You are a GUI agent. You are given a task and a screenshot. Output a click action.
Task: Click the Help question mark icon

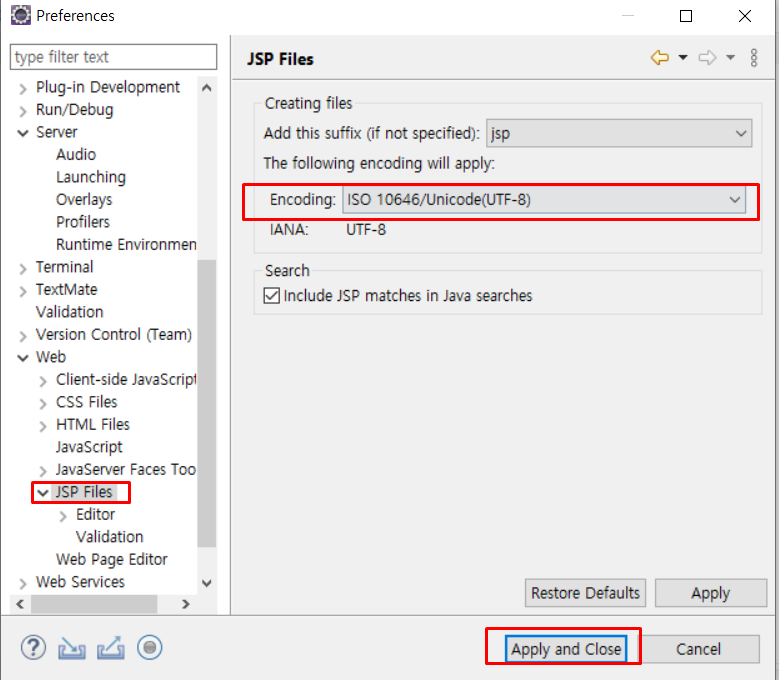tap(33, 648)
